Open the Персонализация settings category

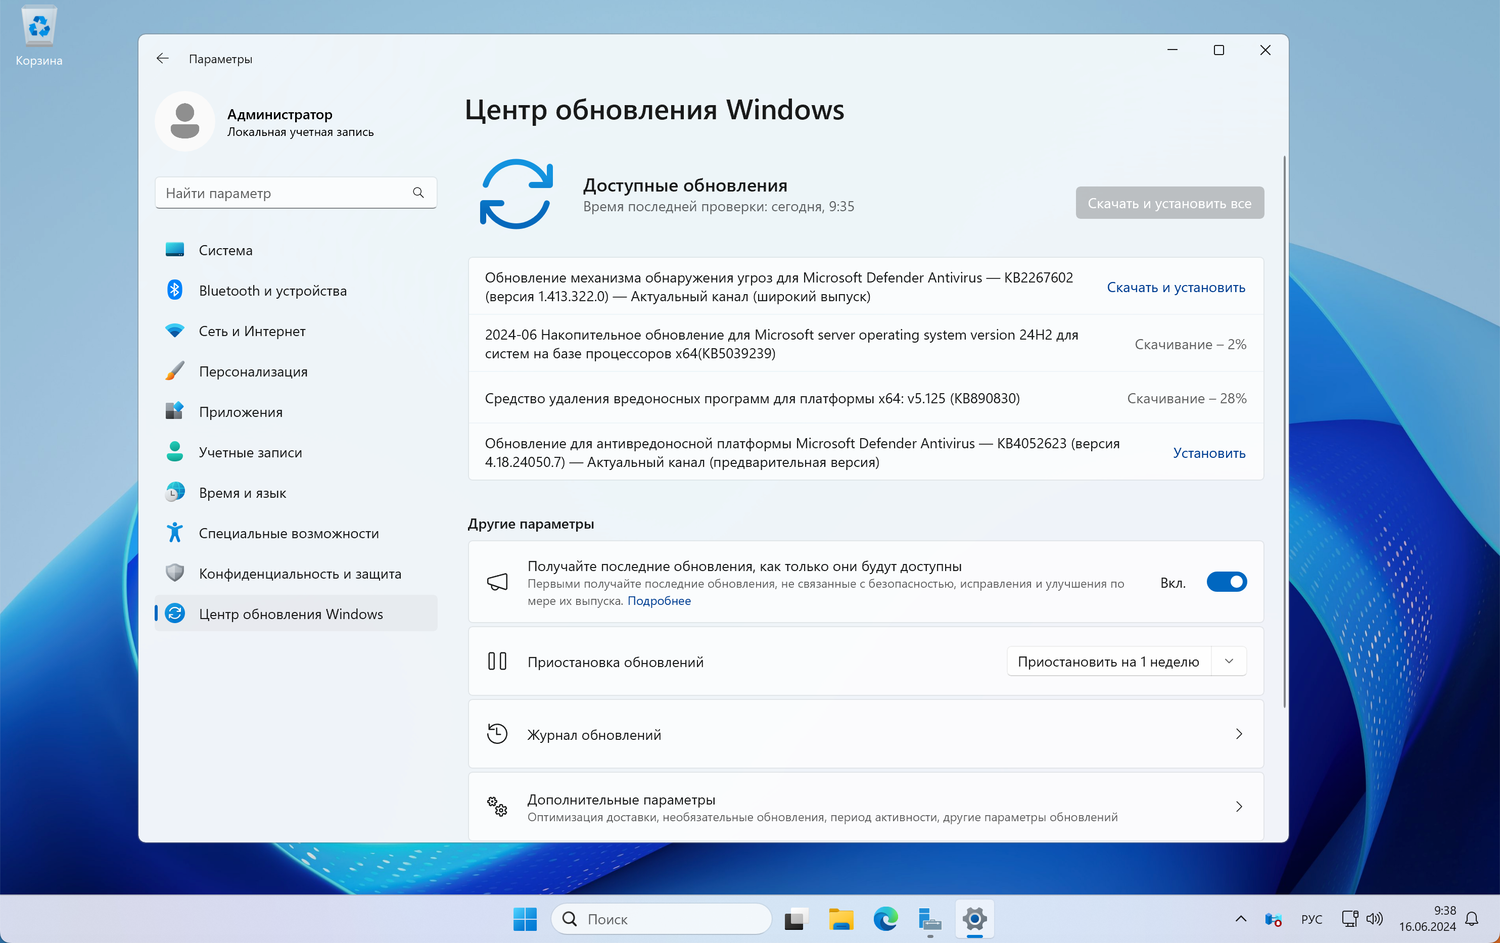(x=296, y=371)
